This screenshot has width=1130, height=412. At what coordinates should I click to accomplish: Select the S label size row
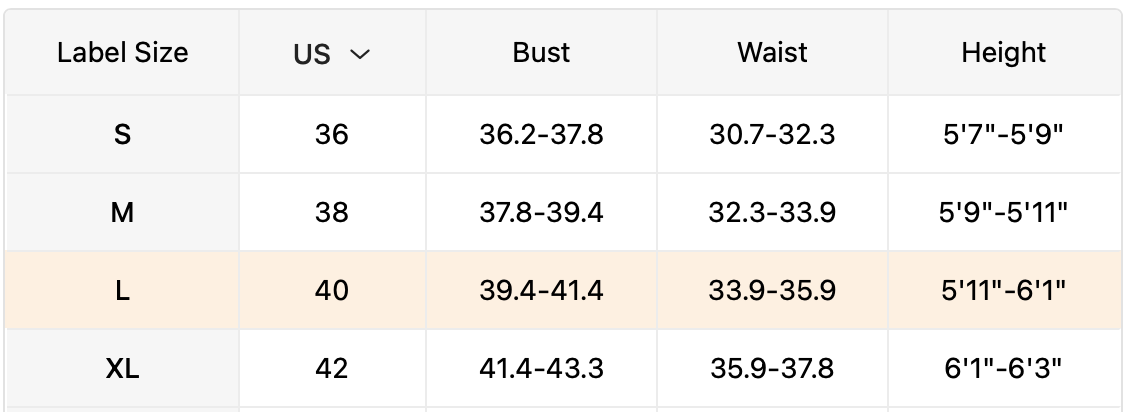coord(122,134)
